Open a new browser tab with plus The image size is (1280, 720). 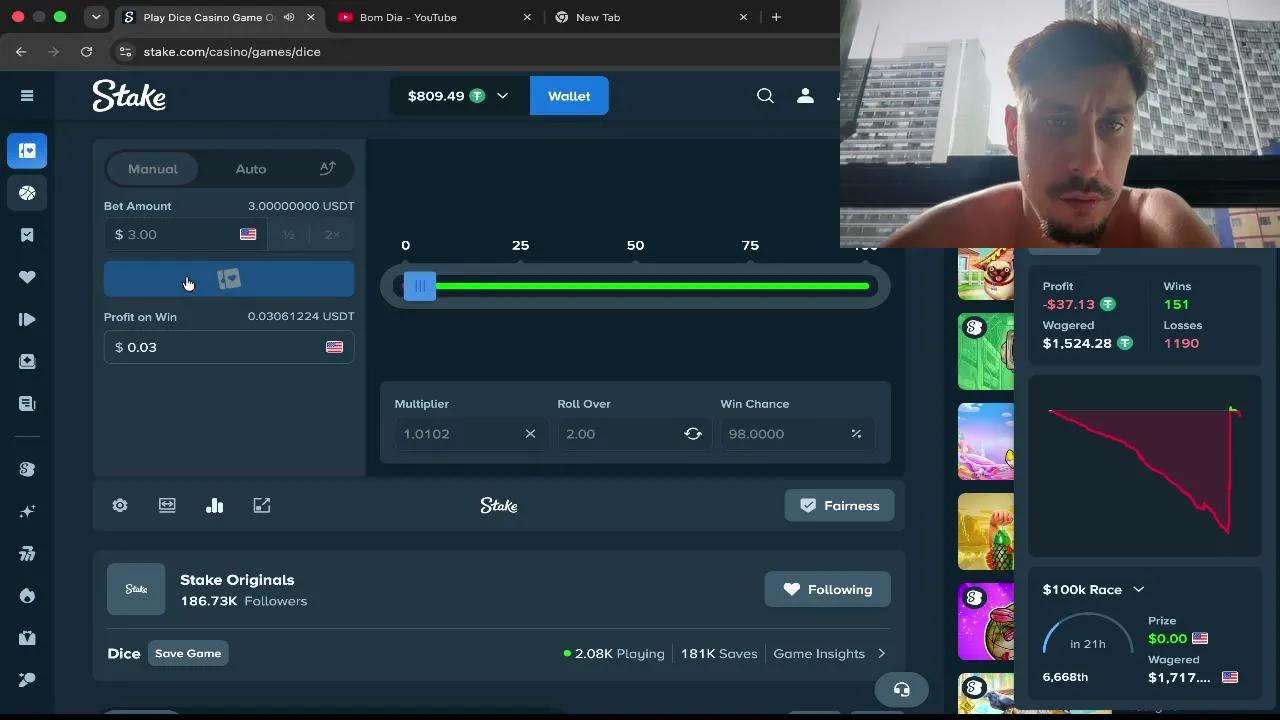point(776,17)
